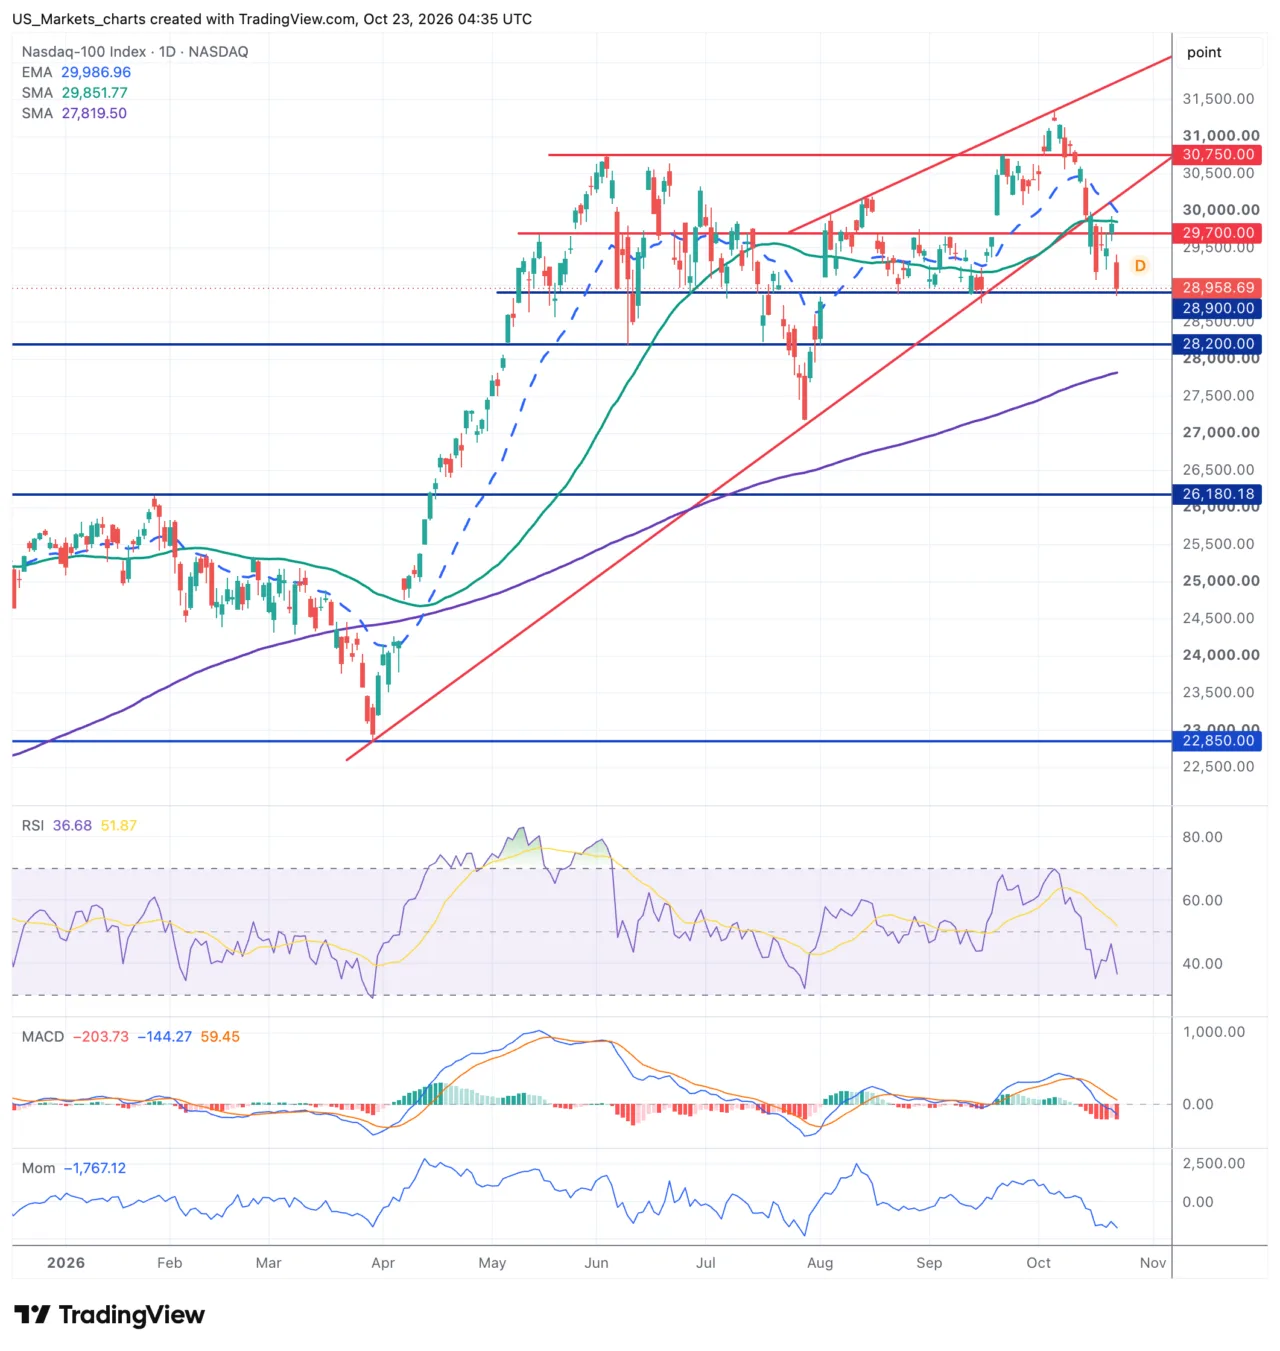
Task: Click the 22,850.00 blue price label
Action: pos(1218,741)
